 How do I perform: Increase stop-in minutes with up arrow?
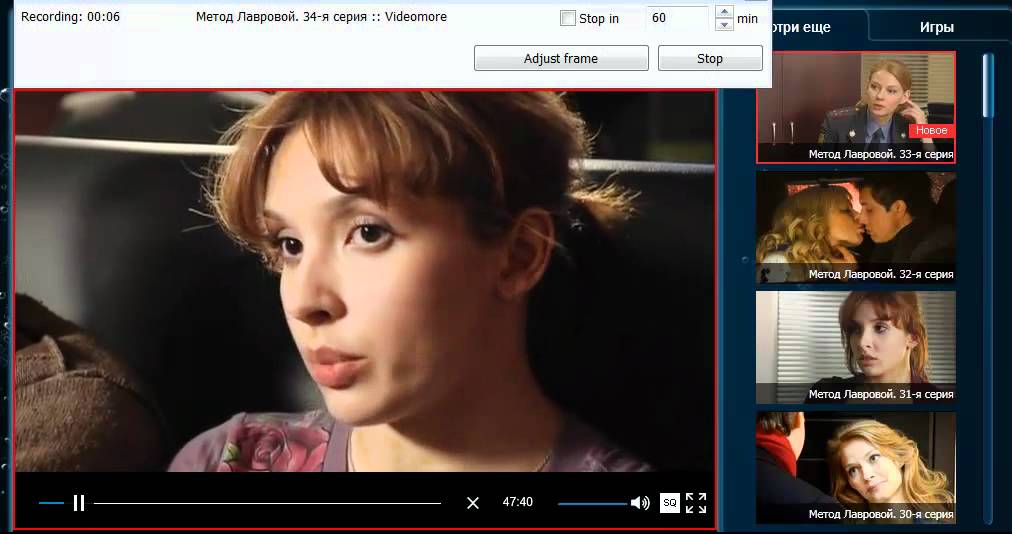coord(724,12)
